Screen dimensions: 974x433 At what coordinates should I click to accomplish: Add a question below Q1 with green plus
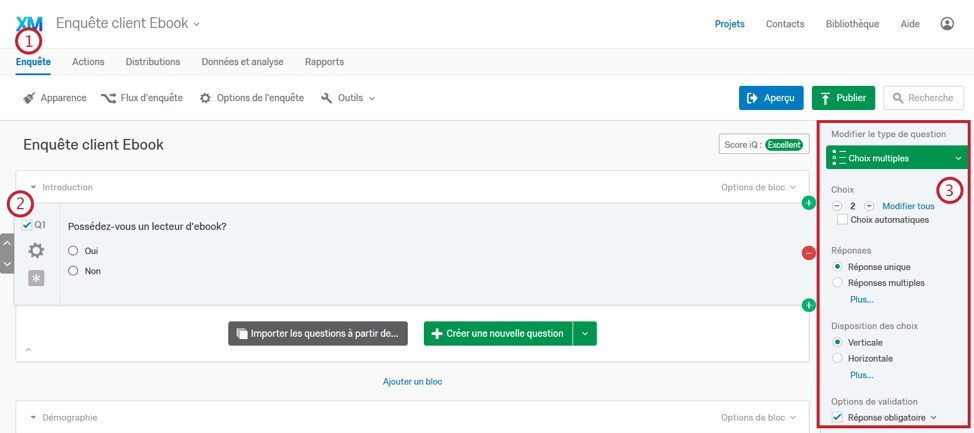point(808,304)
